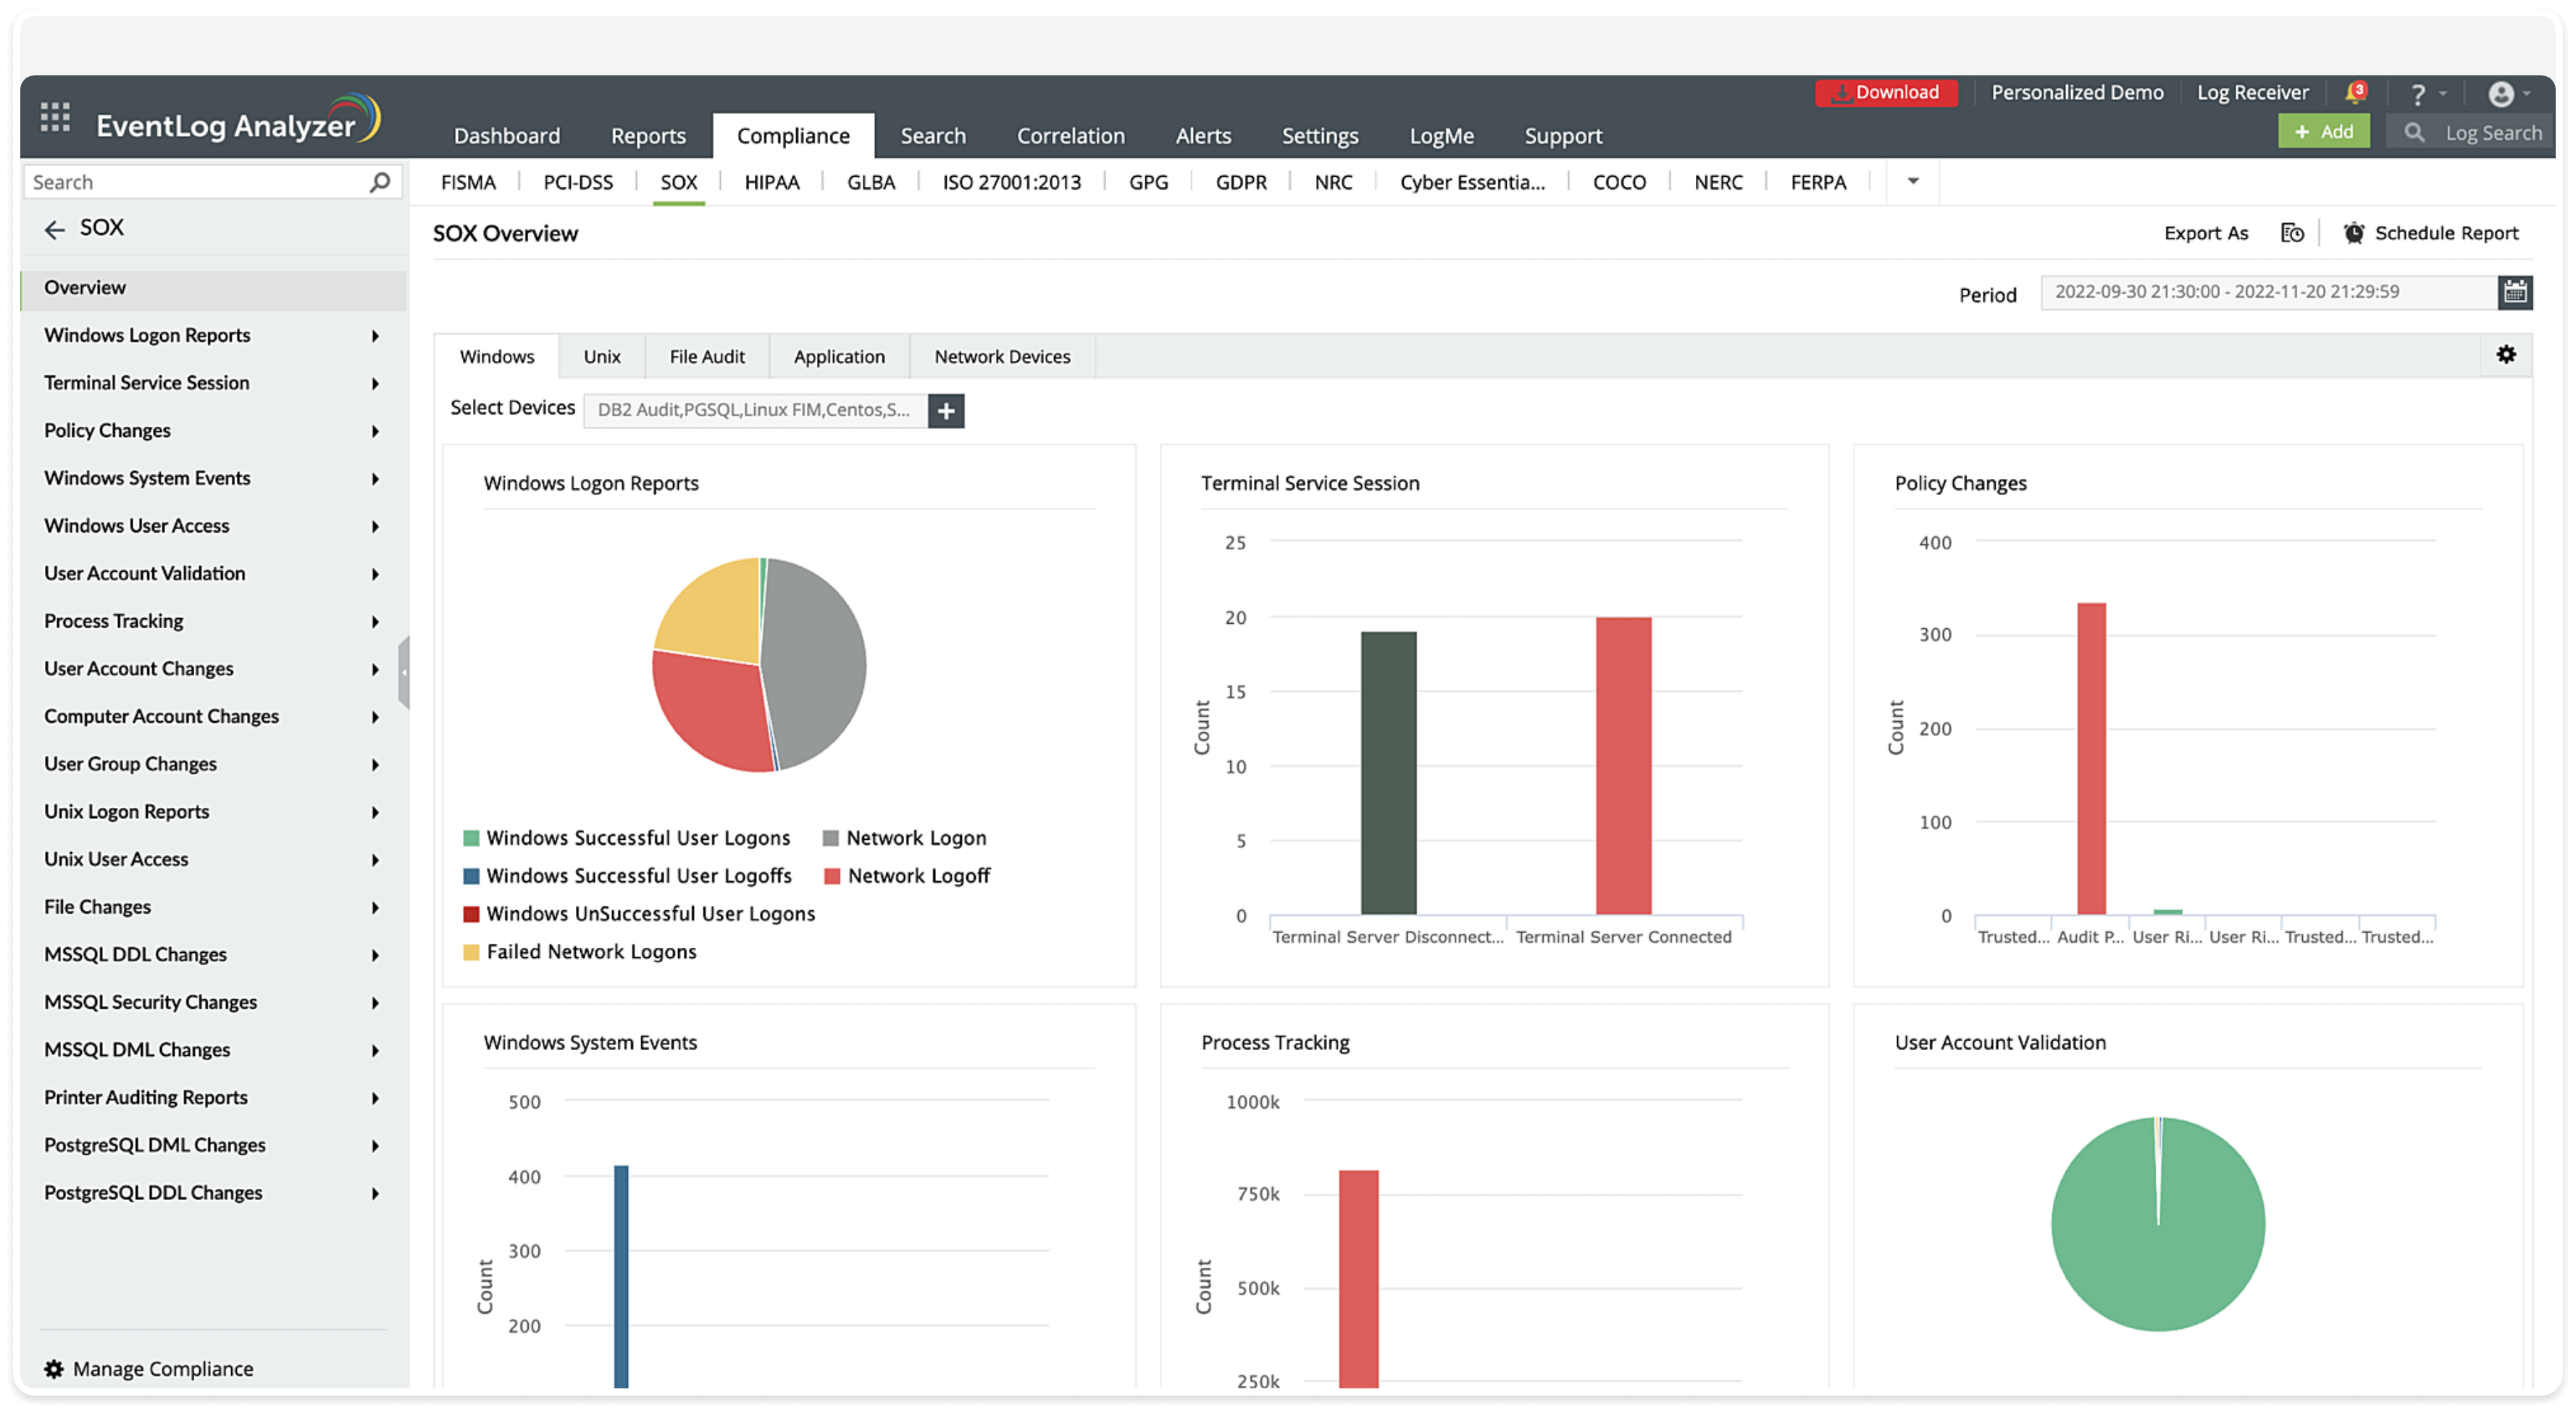Open the apps grid icon

pos(55,117)
